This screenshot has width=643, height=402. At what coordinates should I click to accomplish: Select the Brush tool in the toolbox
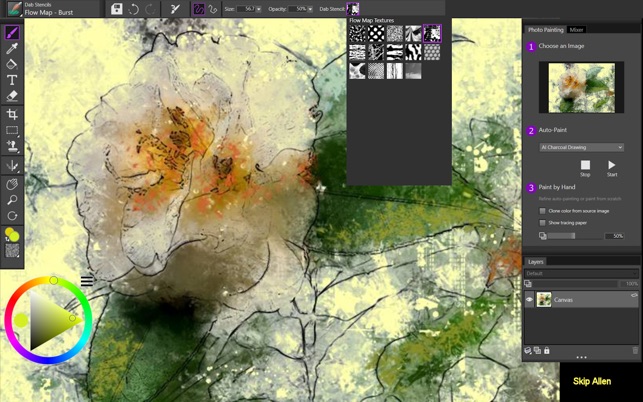click(12, 33)
